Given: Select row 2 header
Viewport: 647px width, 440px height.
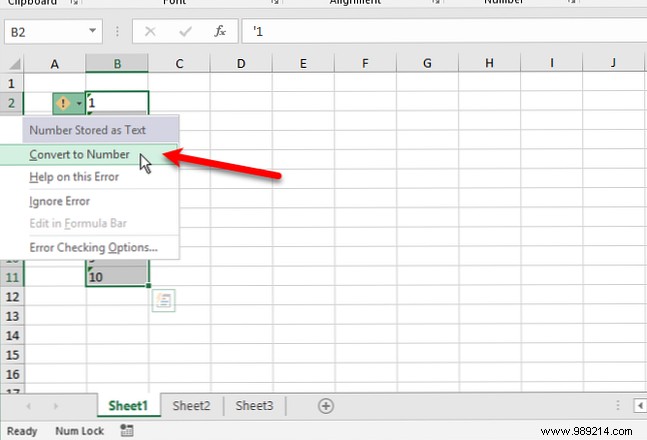Looking at the screenshot, I should [12, 102].
